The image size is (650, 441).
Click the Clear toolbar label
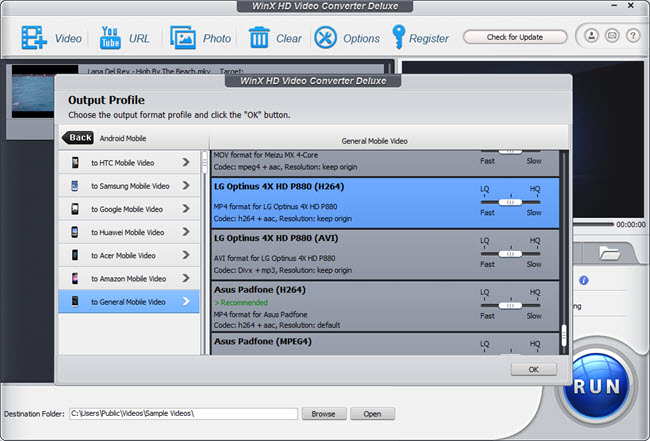[x=289, y=39]
